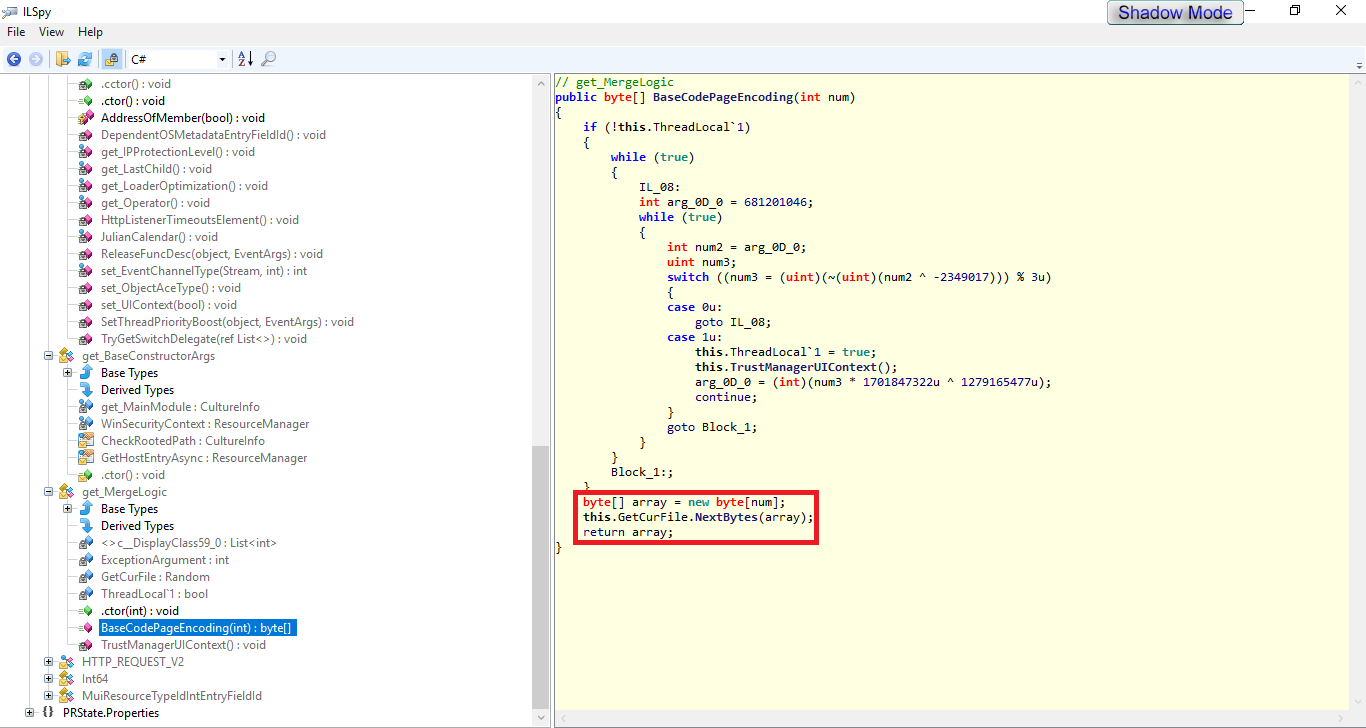Click the GetCurFile field icon
Screen dimensions: 1366x728
[x=86, y=577]
